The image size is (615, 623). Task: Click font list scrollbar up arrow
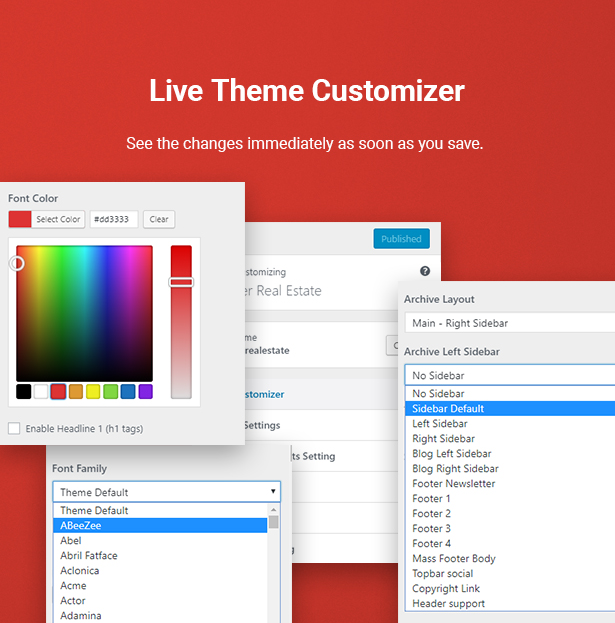(x=273, y=509)
